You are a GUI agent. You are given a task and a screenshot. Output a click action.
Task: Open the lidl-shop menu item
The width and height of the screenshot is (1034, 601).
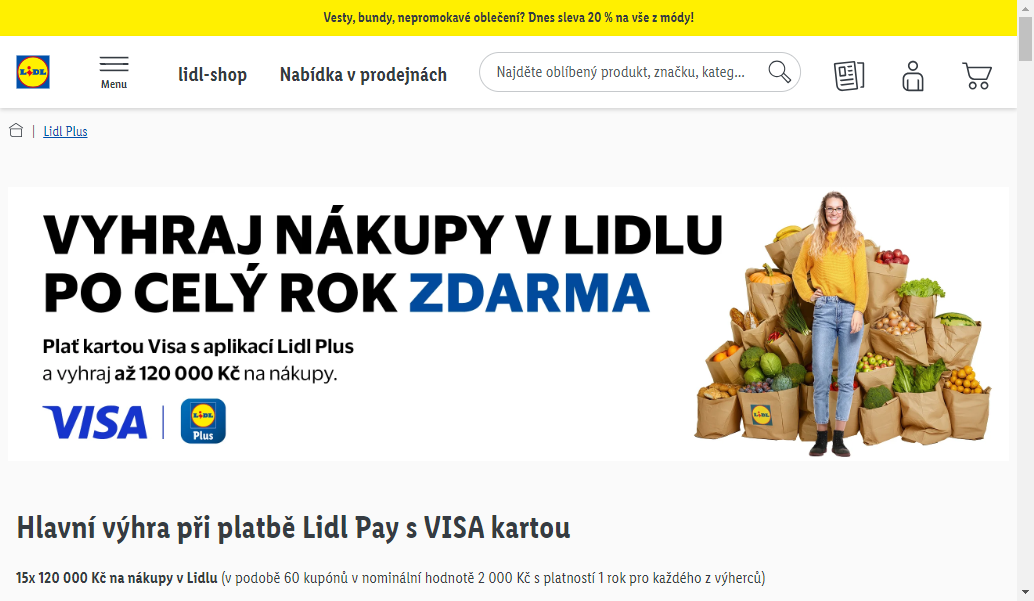[212, 75]
